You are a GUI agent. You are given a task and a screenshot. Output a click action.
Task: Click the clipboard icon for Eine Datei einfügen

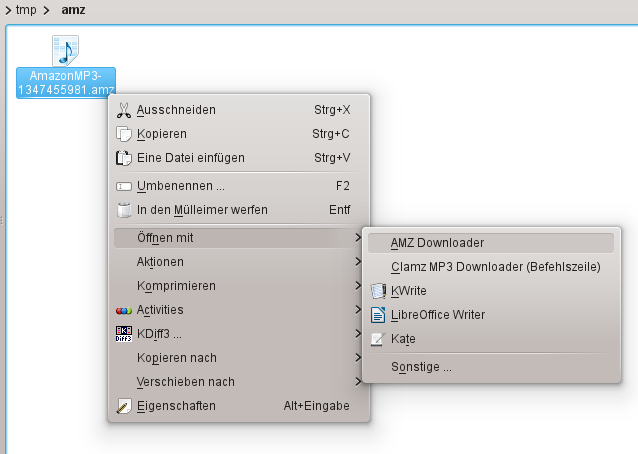[x=124, y=158]
